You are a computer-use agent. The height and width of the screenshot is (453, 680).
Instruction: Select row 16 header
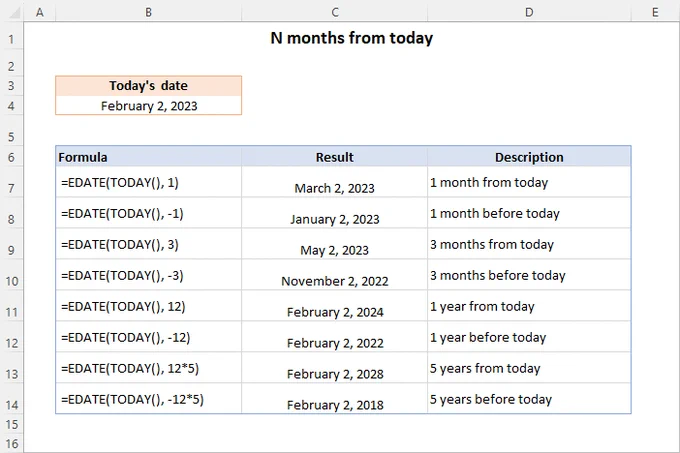12,443
